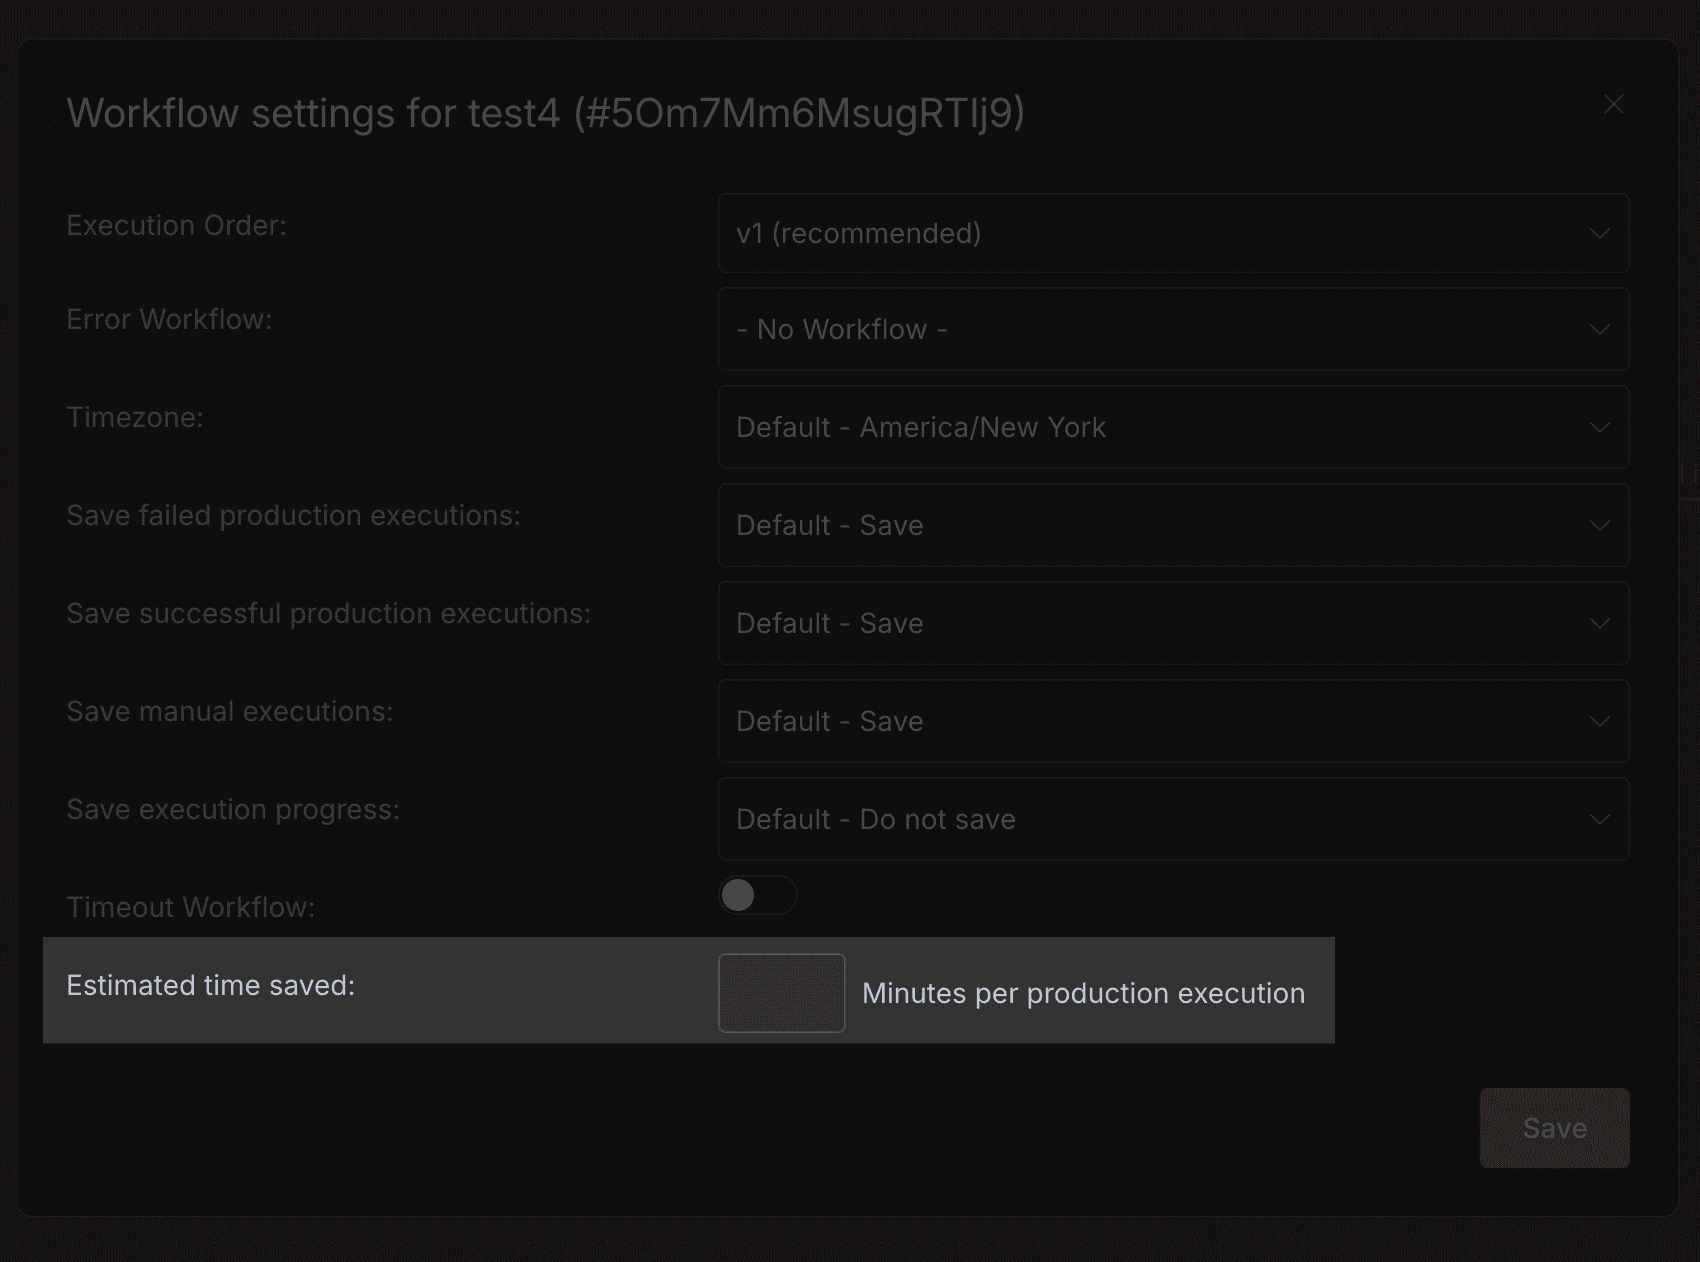
Task: Click the X icon to dismiss settings
Action: tap(1613, 103)
